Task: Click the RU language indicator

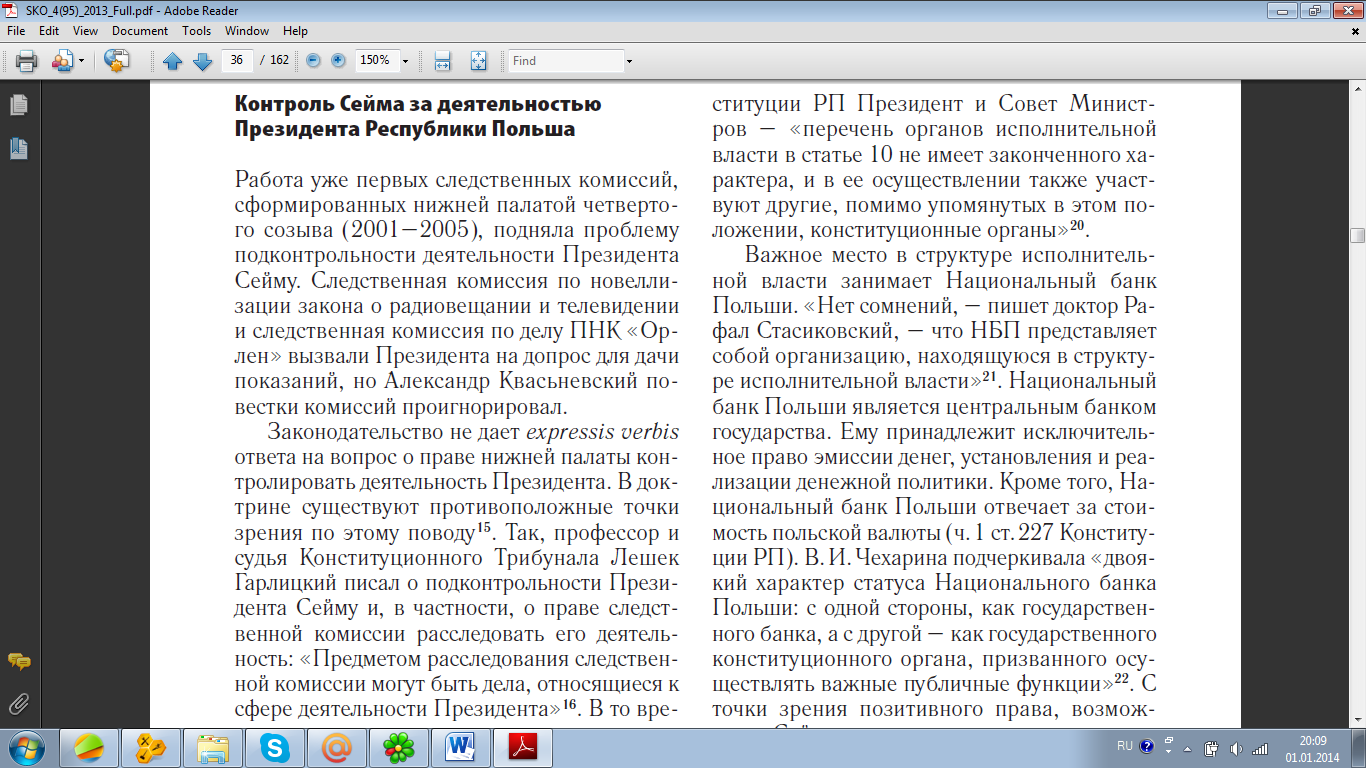Action: (x=1125, y=746)
